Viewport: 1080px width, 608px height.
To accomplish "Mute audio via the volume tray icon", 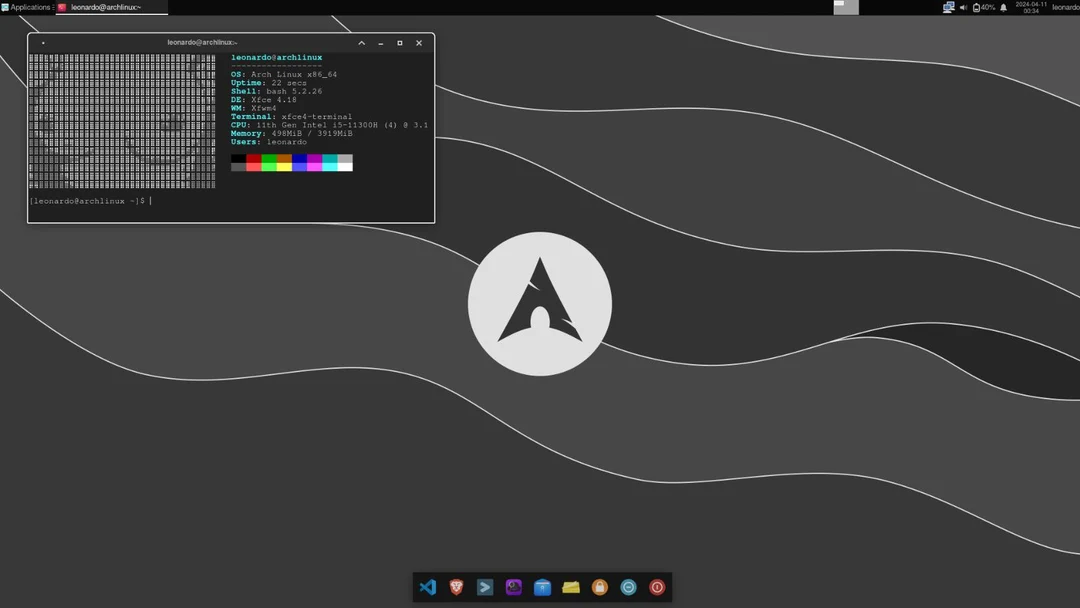I will click(962, 7).
